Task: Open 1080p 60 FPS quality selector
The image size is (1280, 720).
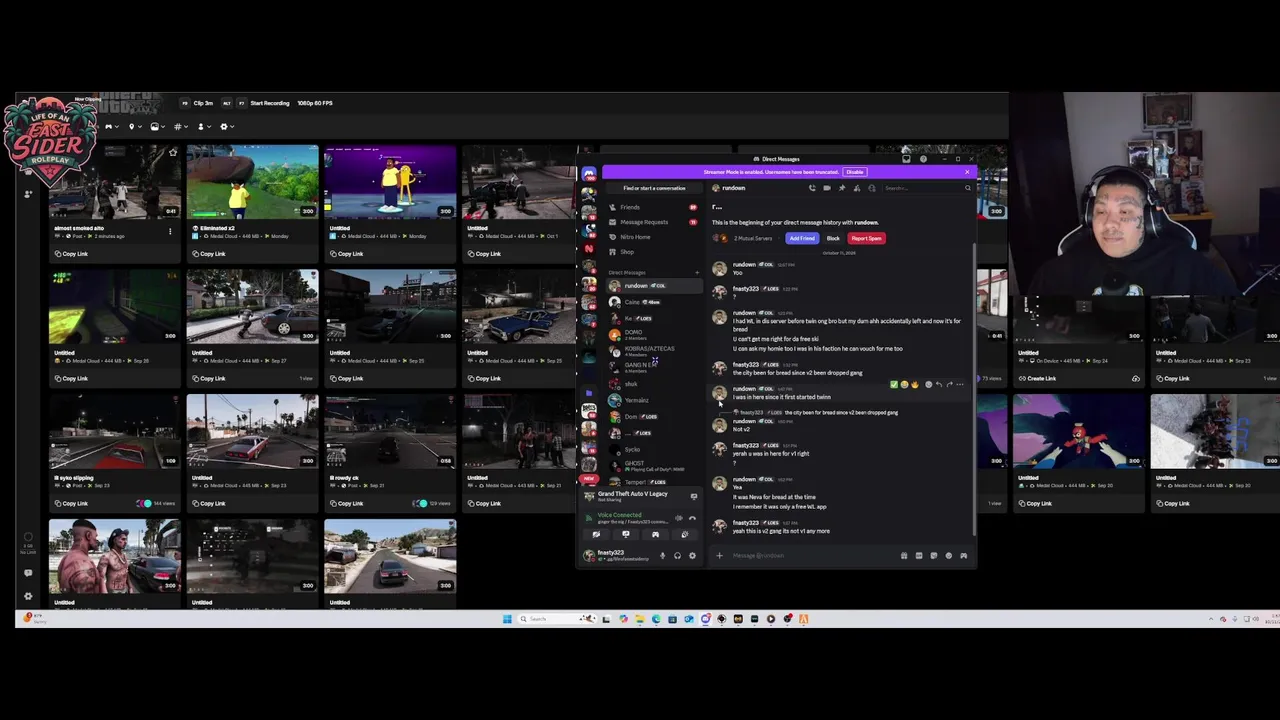Action: click(315, 103)
